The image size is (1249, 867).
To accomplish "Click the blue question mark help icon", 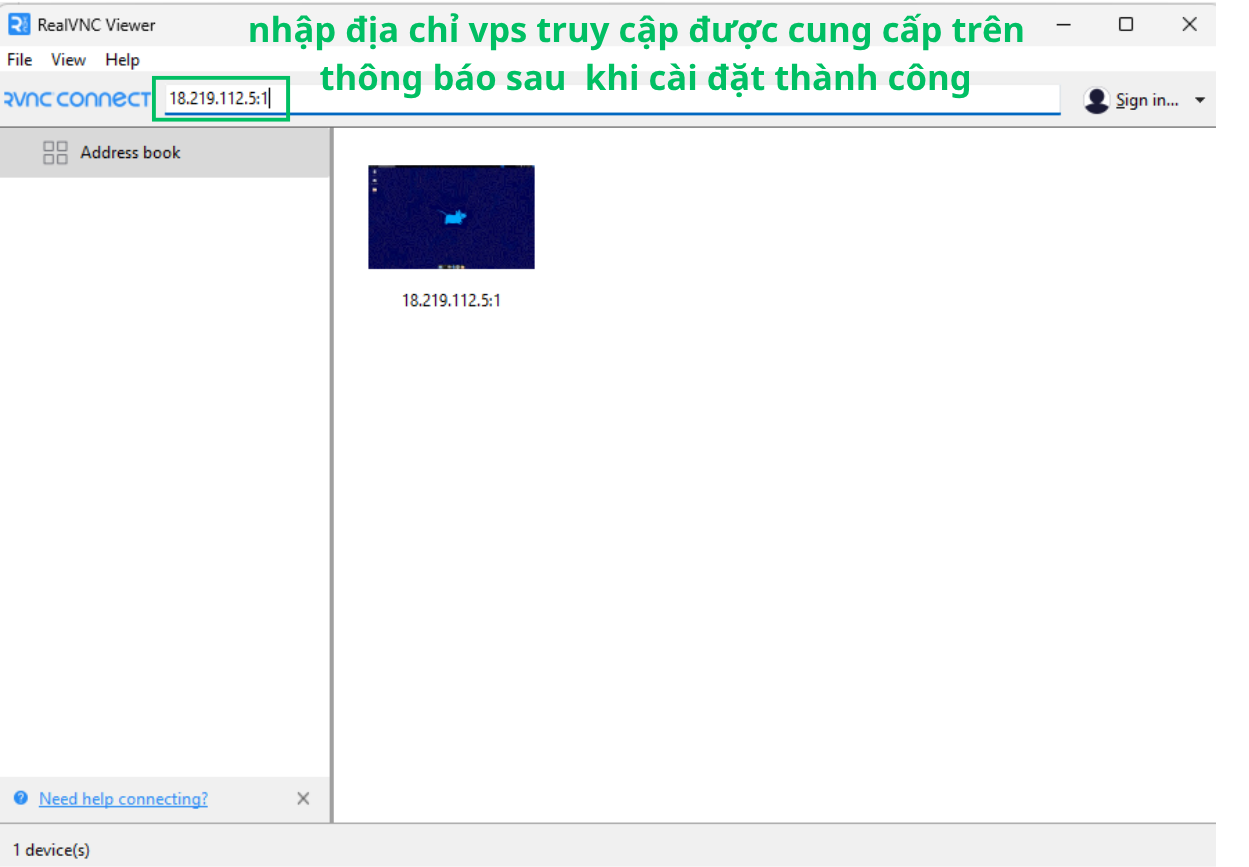I will tap(21, 799).
